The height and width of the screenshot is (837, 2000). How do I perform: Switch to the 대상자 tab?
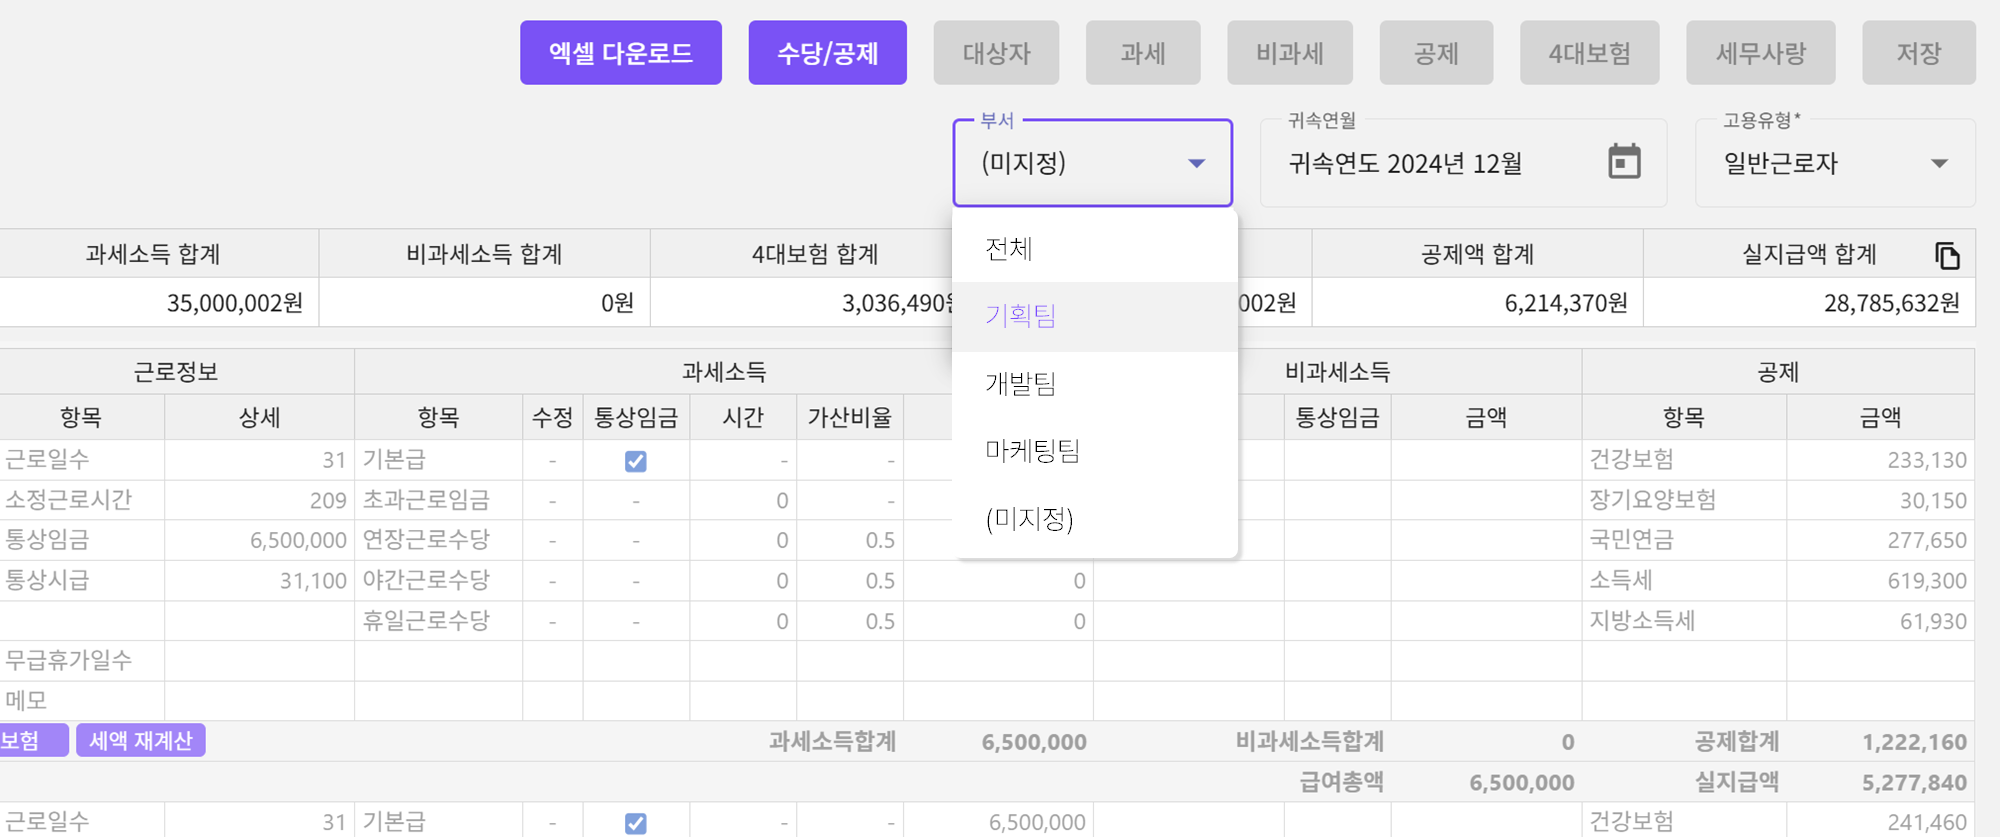[996, 53]
